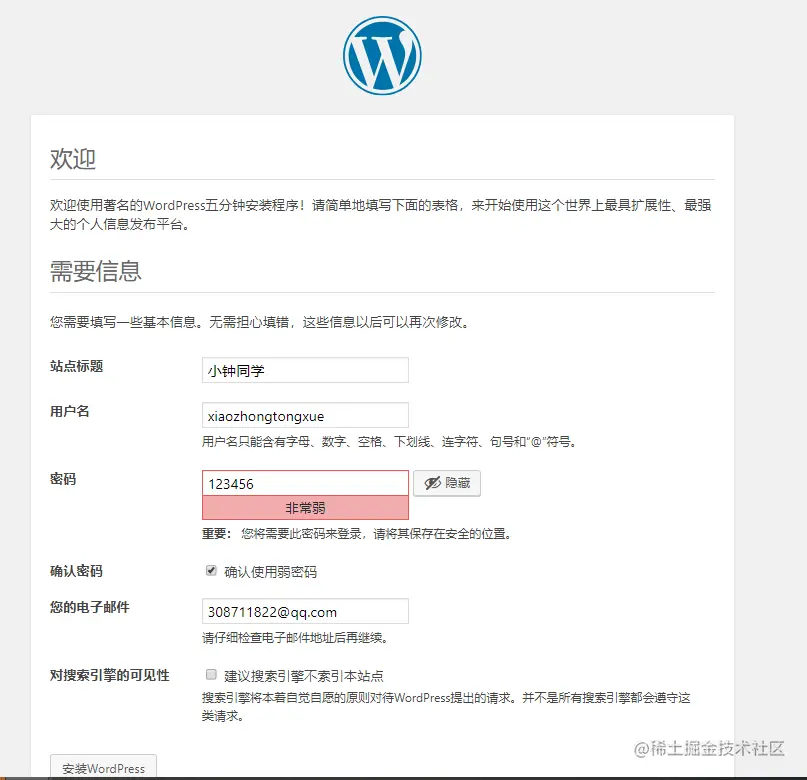Click the 需要信息 heading
Image resolution: width=807 pixels, height=780 pixels.
(x=96, y=271)
